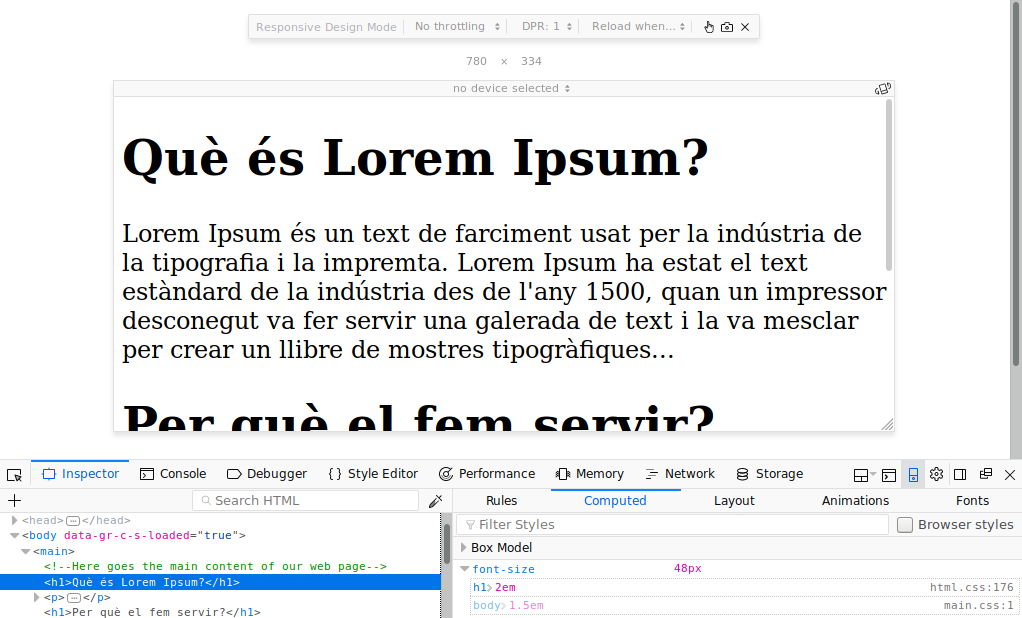Rotate the viewport orientation
Screen dimensions: 1022x618
882,89
